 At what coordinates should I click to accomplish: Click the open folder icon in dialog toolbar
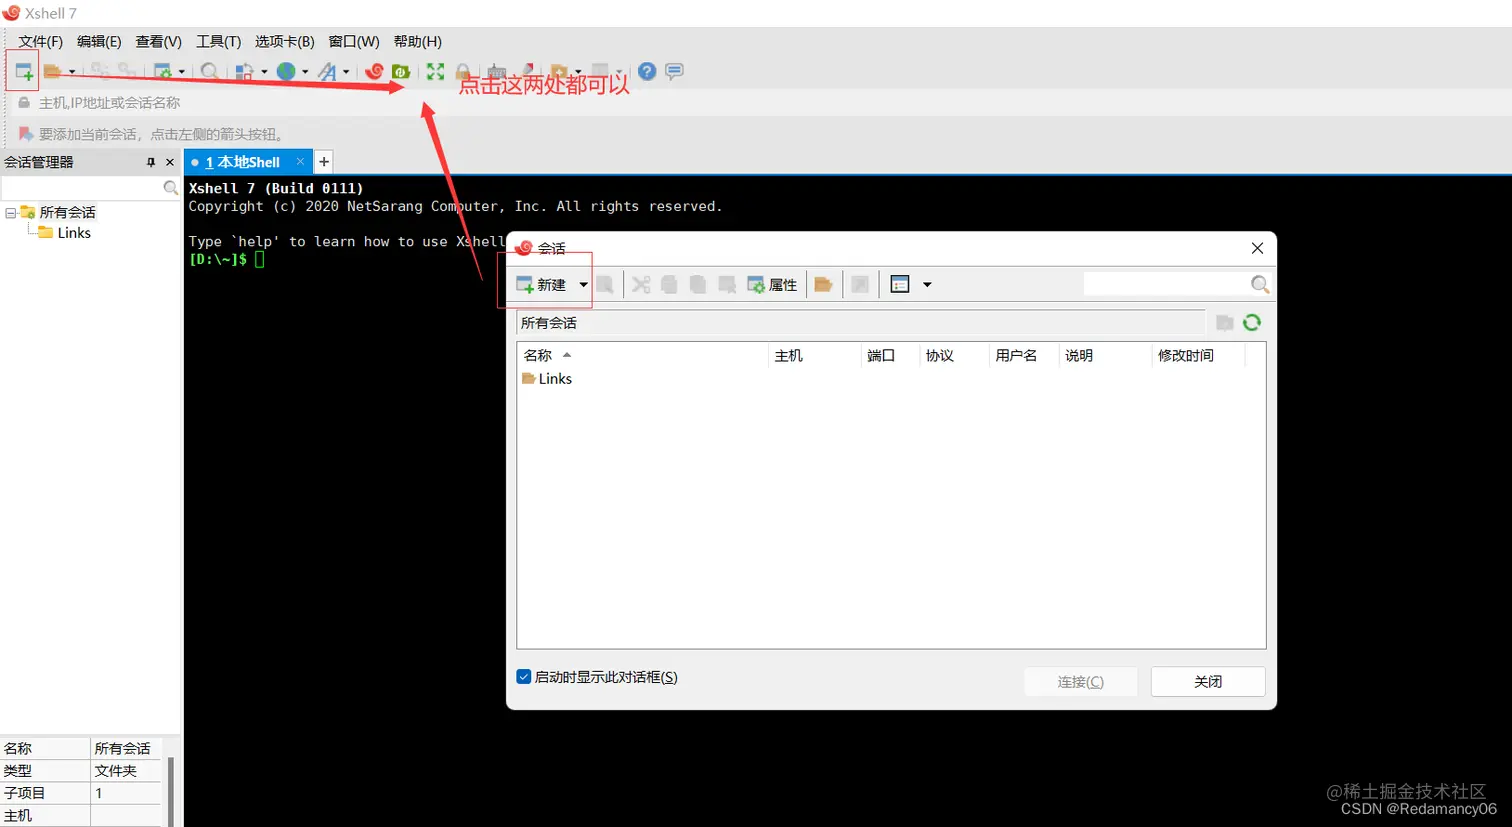[x=823, y=285]
